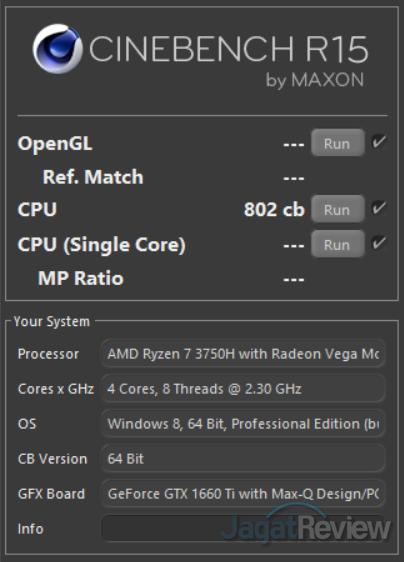Toggle the CPU test checkbox

click(x=379, y=208)
